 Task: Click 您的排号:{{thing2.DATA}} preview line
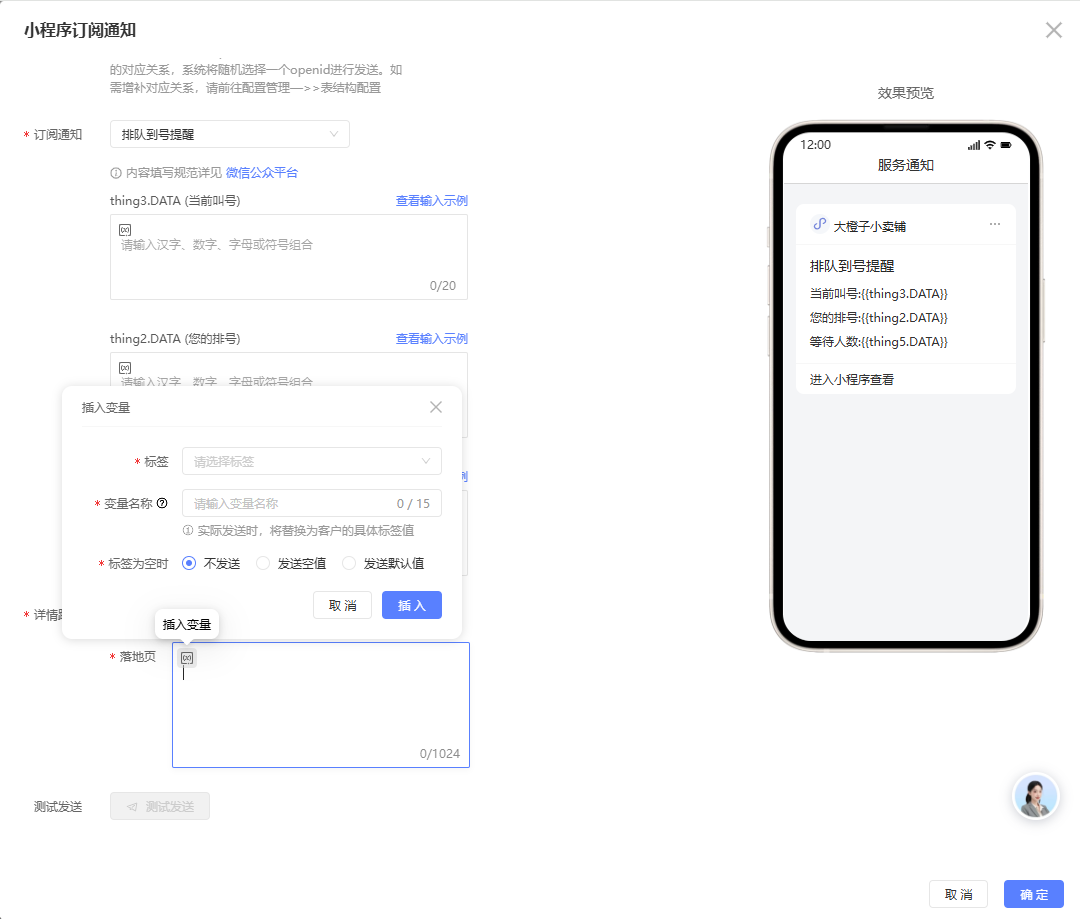pos(878,318)
